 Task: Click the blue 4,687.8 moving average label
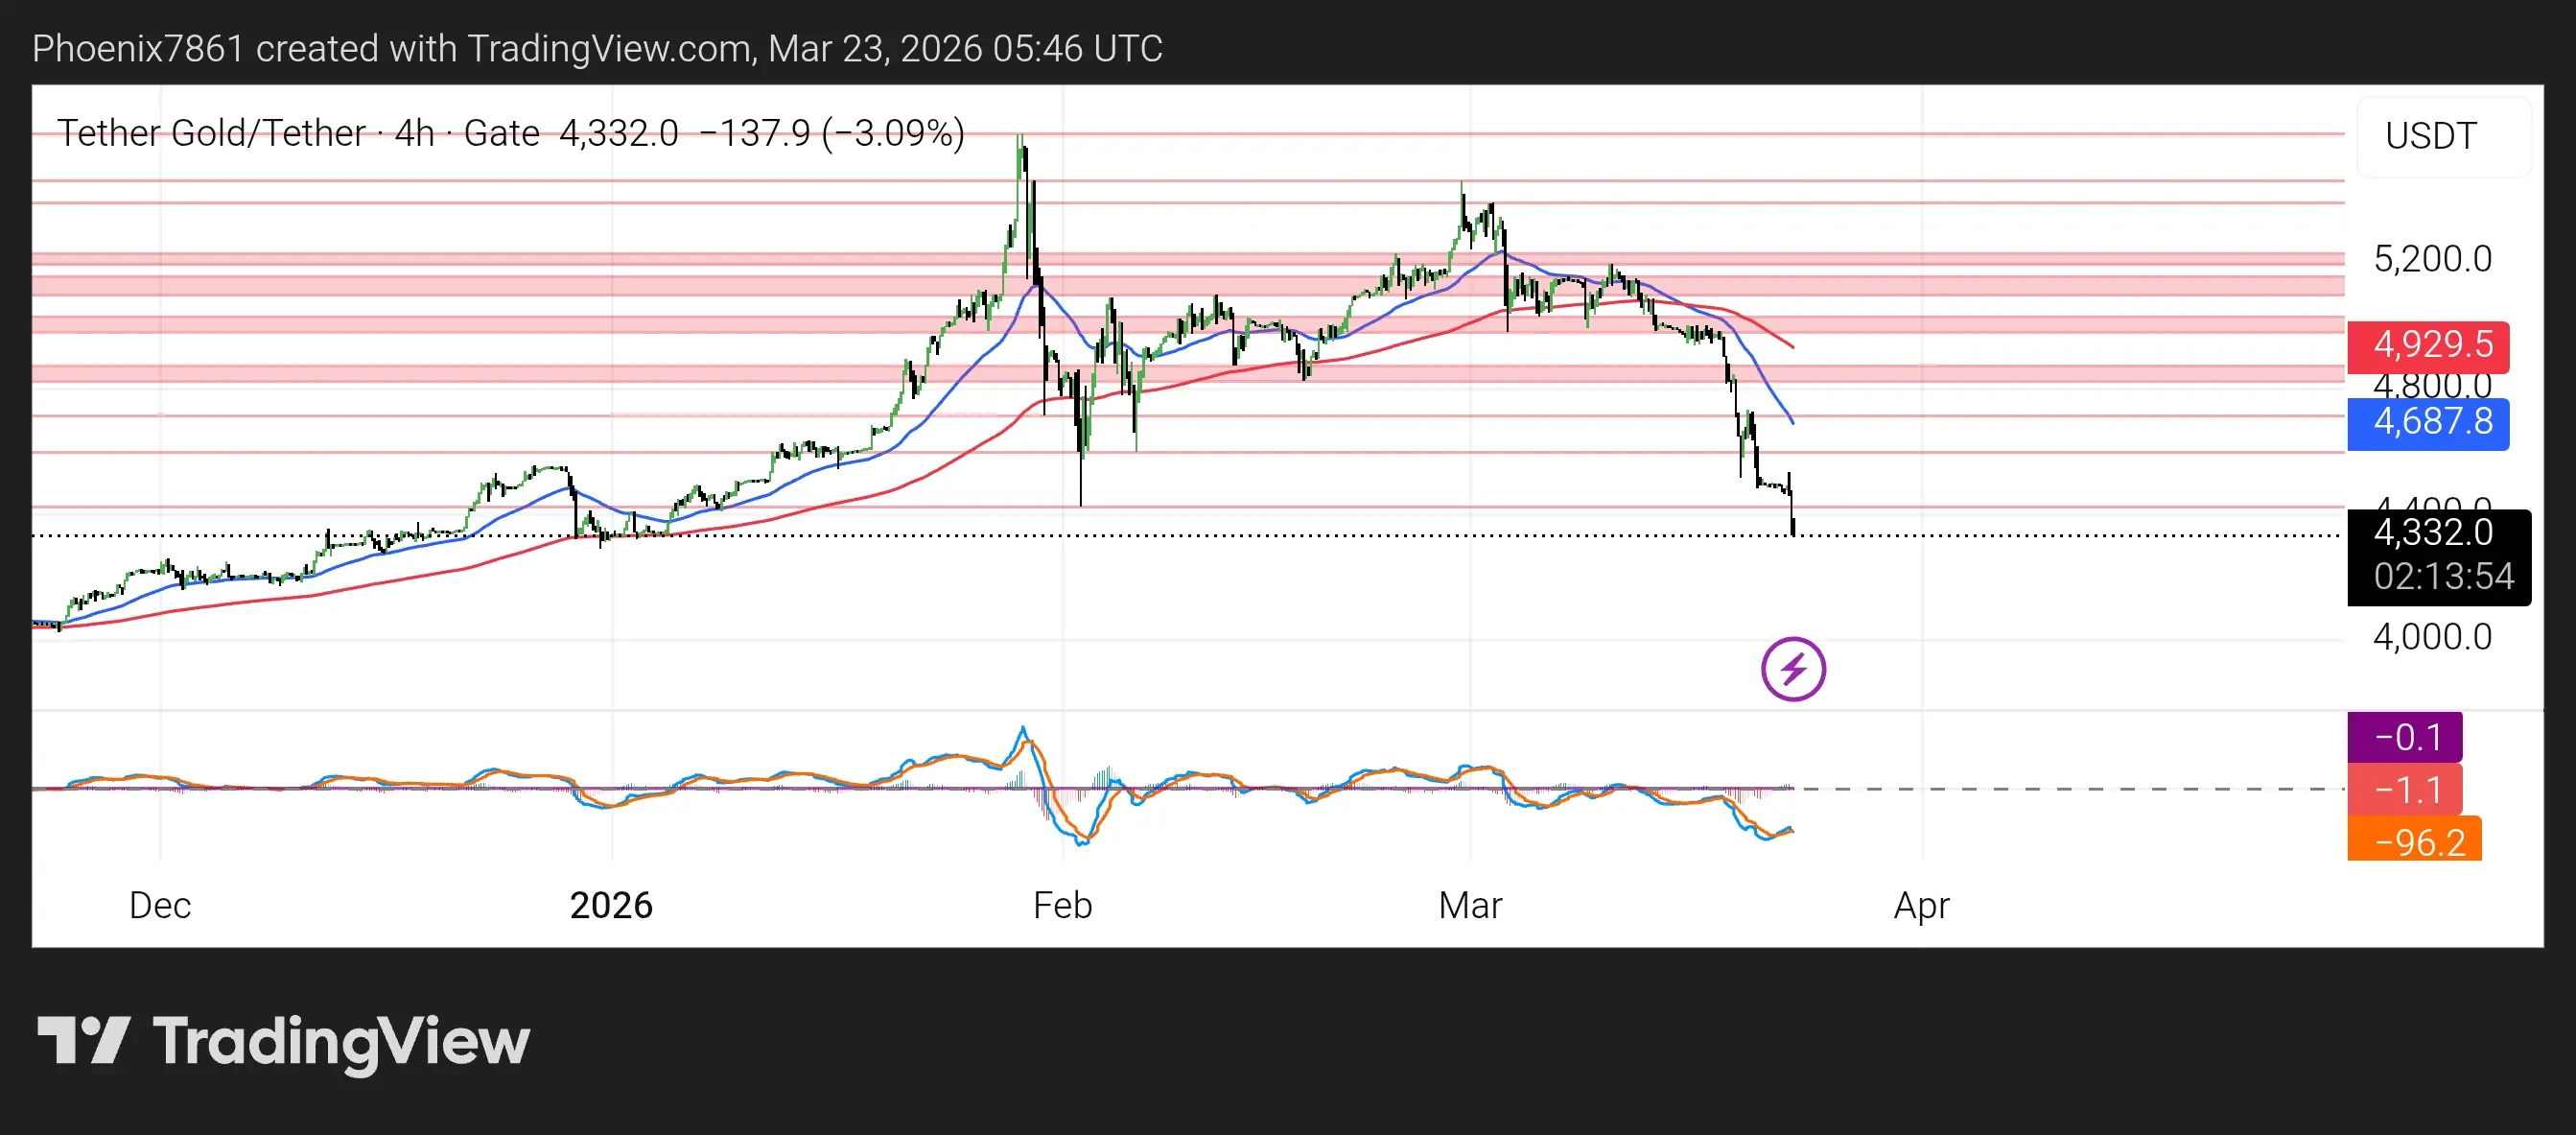[2427, 422]
